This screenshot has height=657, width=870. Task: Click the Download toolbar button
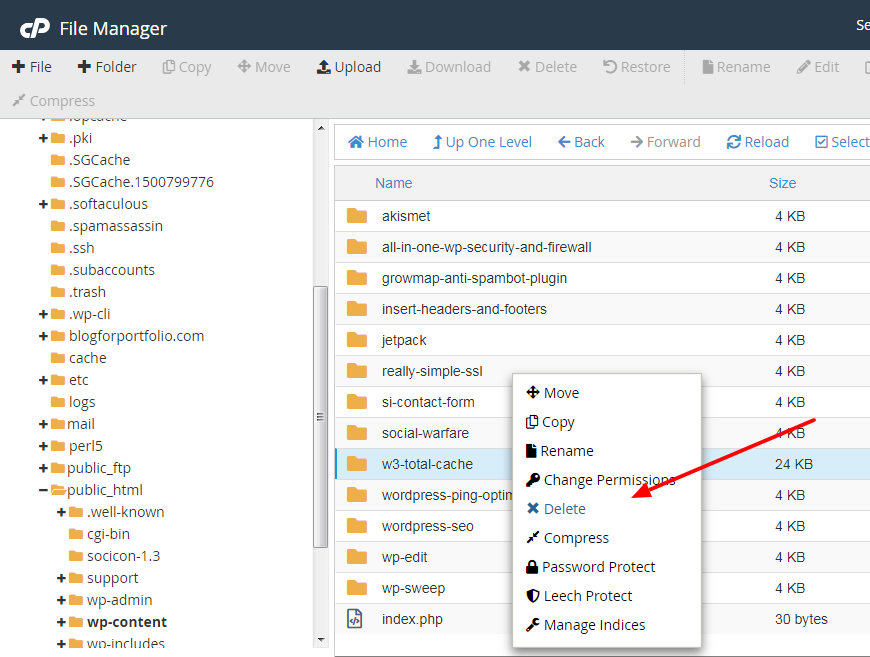[449, 67]
